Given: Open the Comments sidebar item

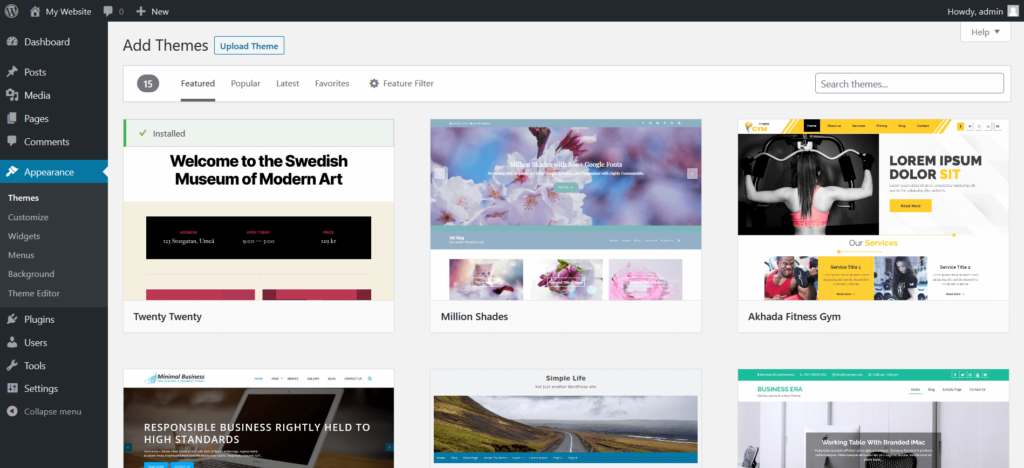Looking at the screenshot, I should pyautogui.click(x=46, y=142).
